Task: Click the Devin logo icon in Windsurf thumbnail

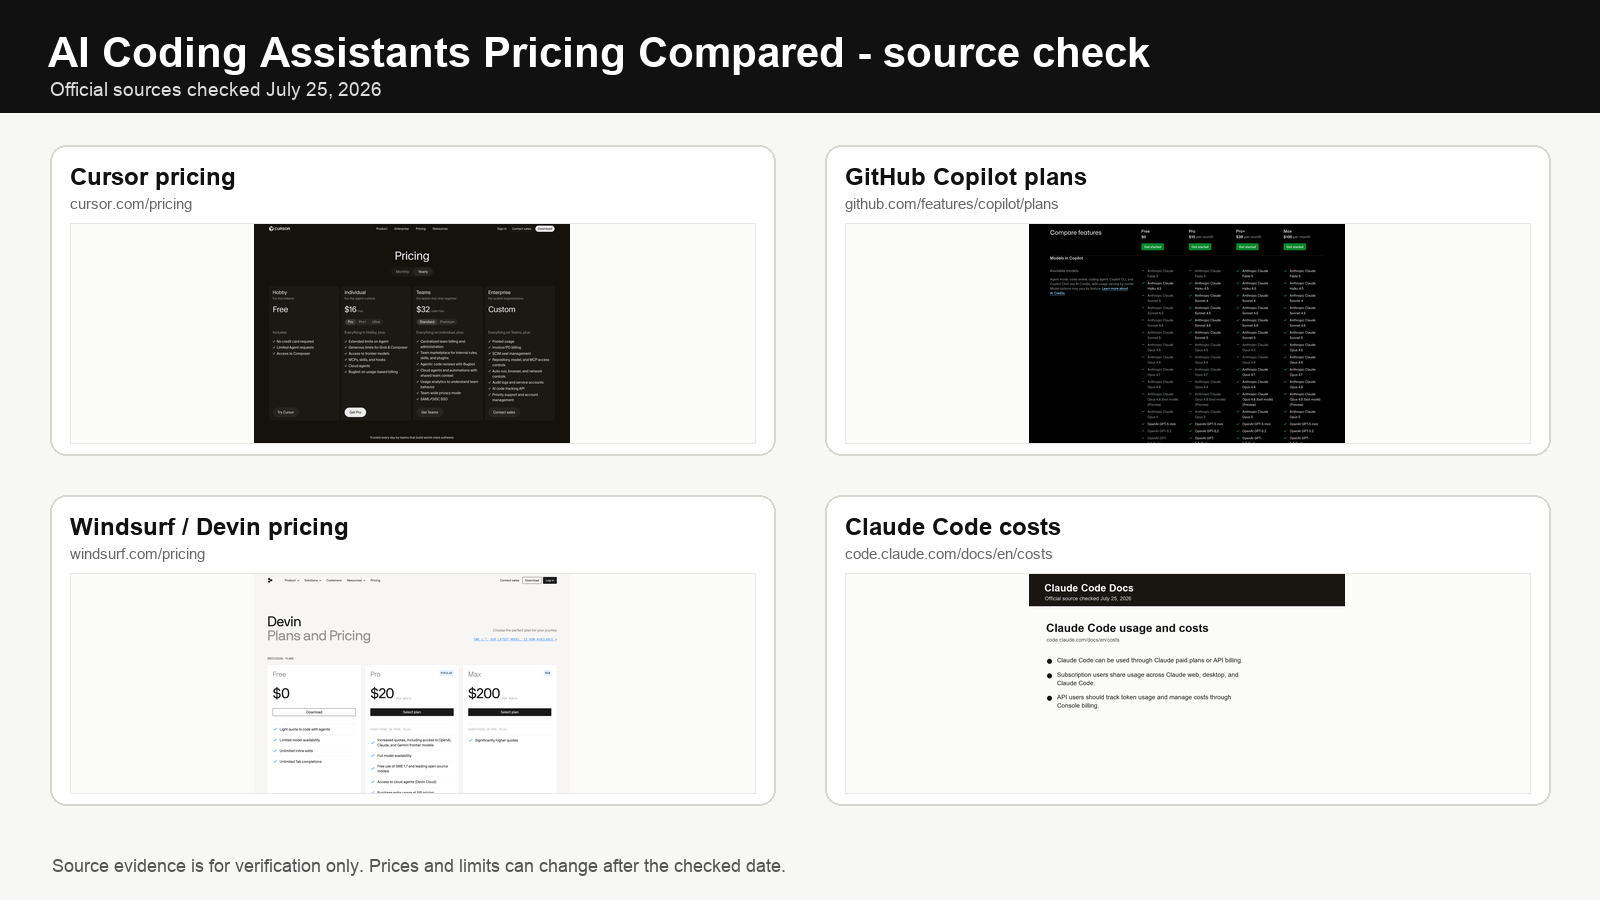Action: coord(270,580)
